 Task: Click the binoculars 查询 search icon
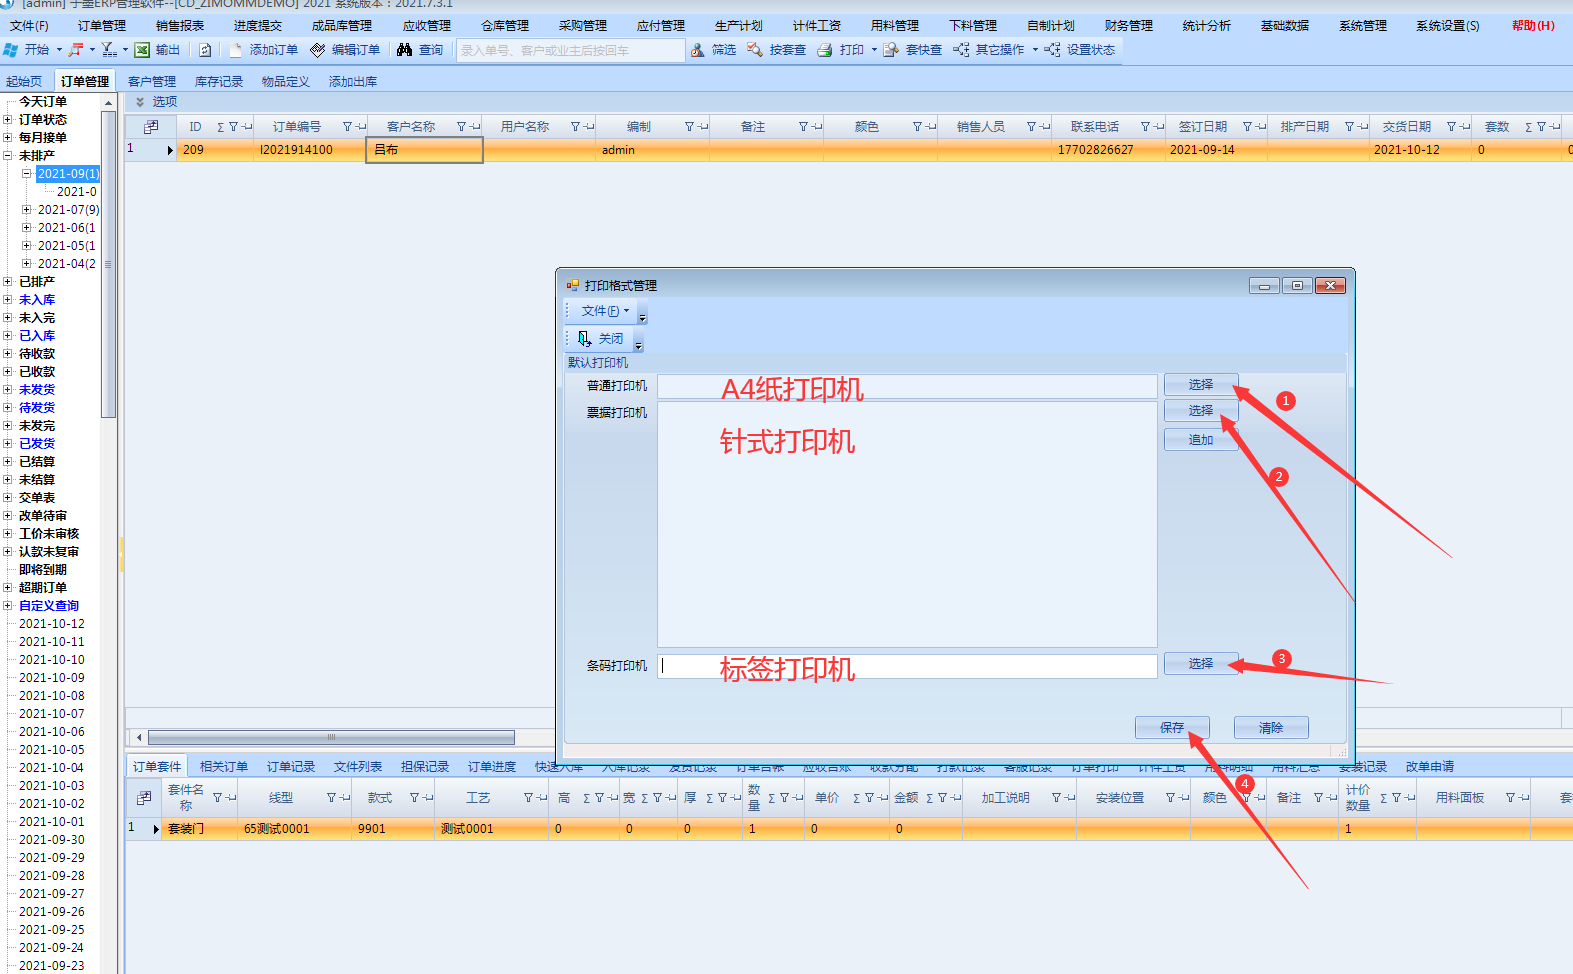pos(404,50)
